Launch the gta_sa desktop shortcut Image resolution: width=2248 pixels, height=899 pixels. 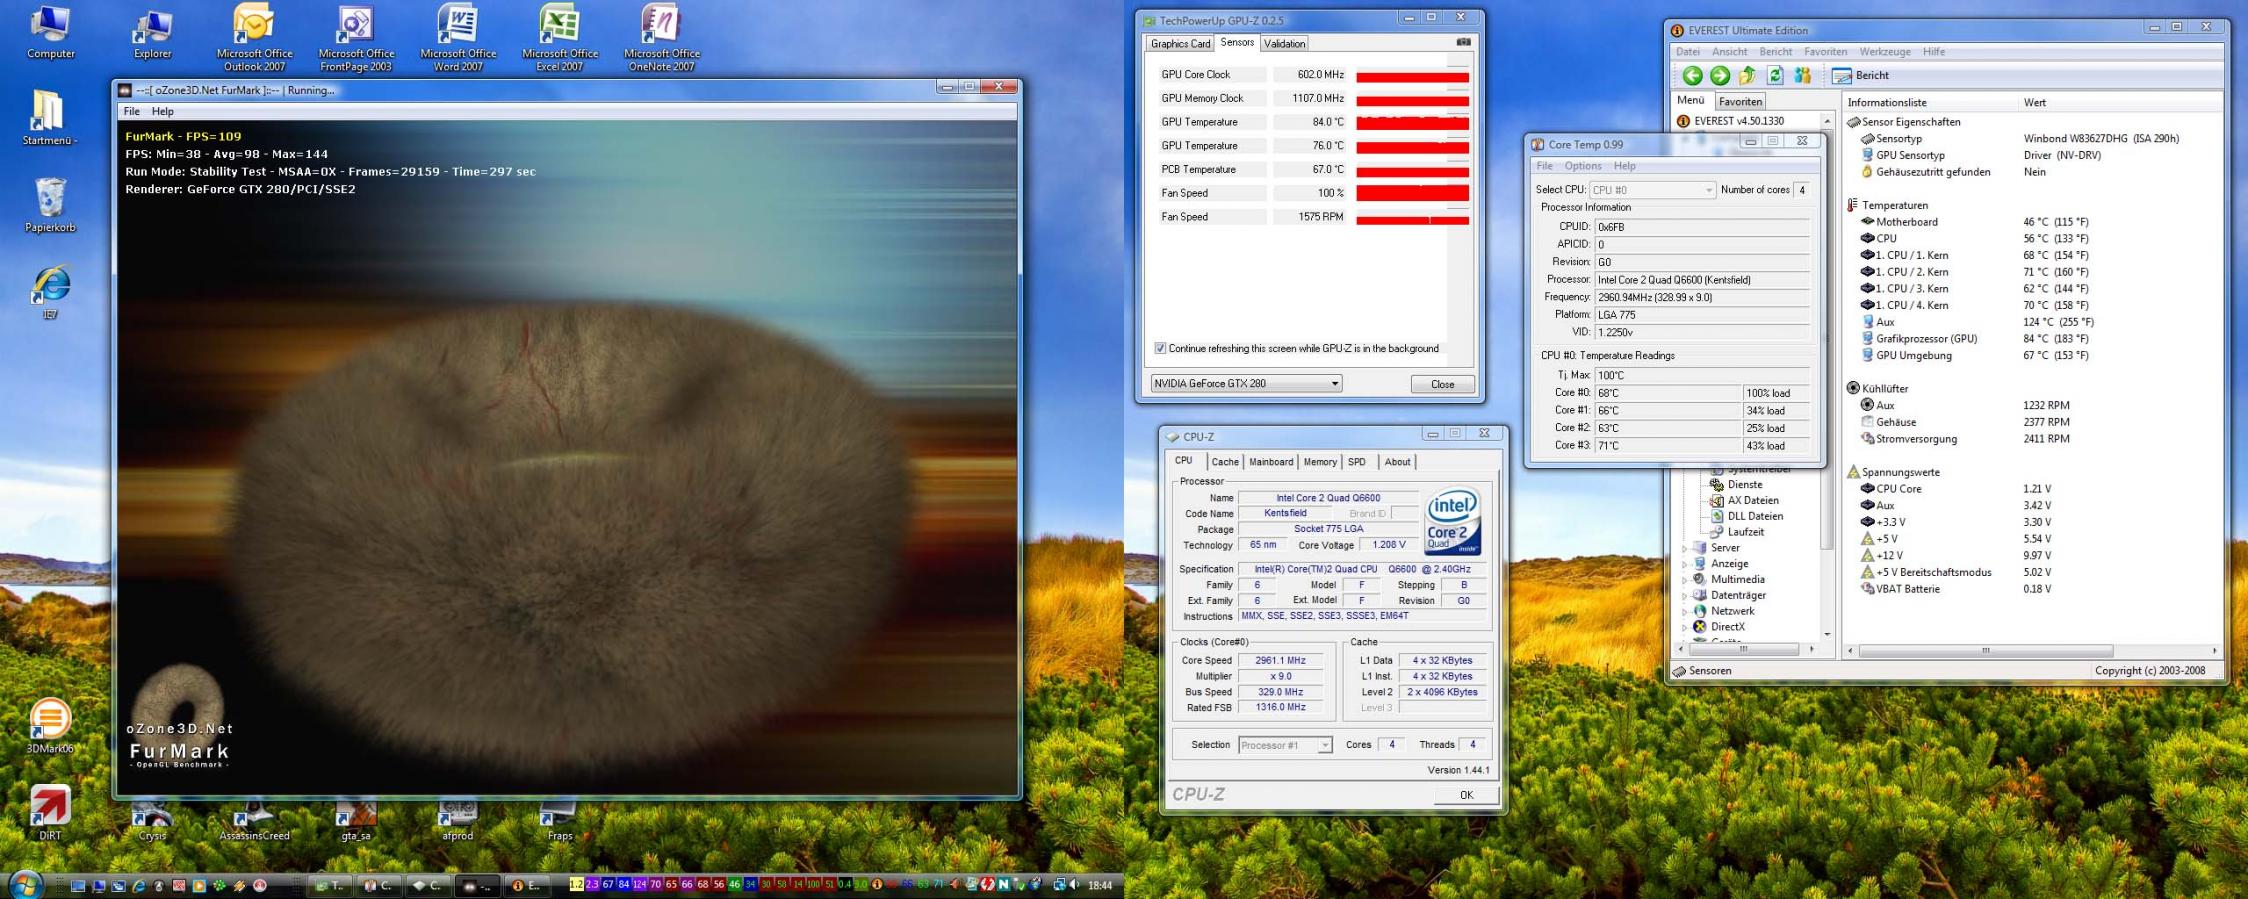356,820
